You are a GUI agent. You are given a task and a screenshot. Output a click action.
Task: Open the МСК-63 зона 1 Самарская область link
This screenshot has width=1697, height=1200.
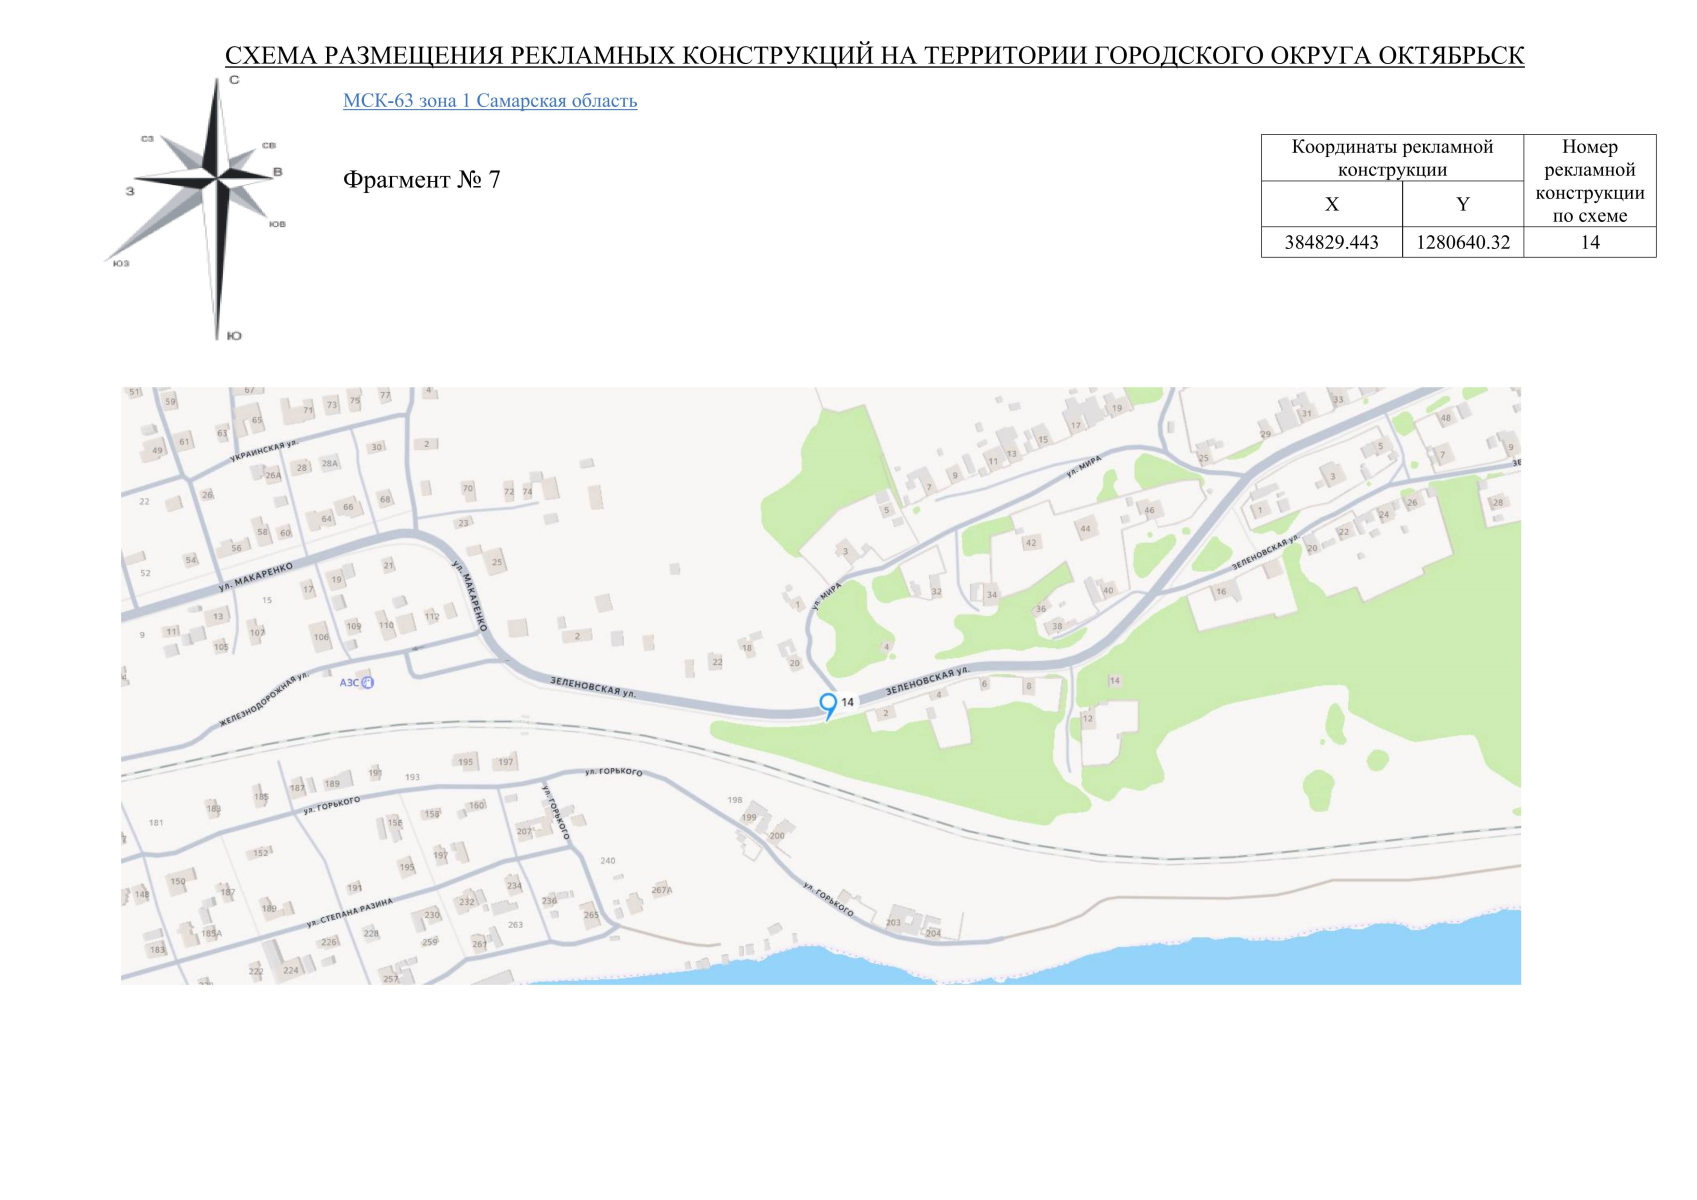pos(490,101)
